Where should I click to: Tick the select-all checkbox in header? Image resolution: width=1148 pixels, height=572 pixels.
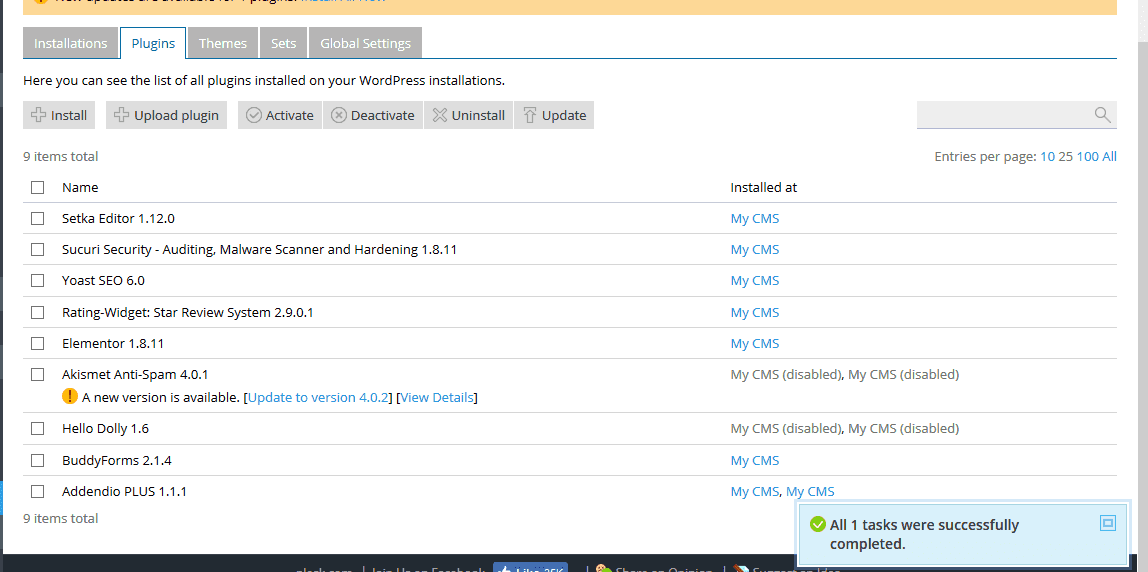pos(37,187)
